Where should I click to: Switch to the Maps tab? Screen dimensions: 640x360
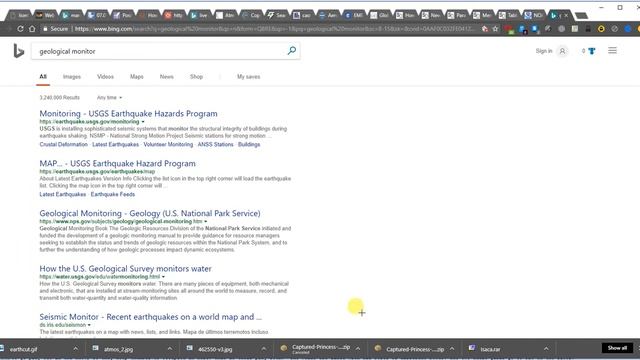pyautogui.click(x=137, y=77)
